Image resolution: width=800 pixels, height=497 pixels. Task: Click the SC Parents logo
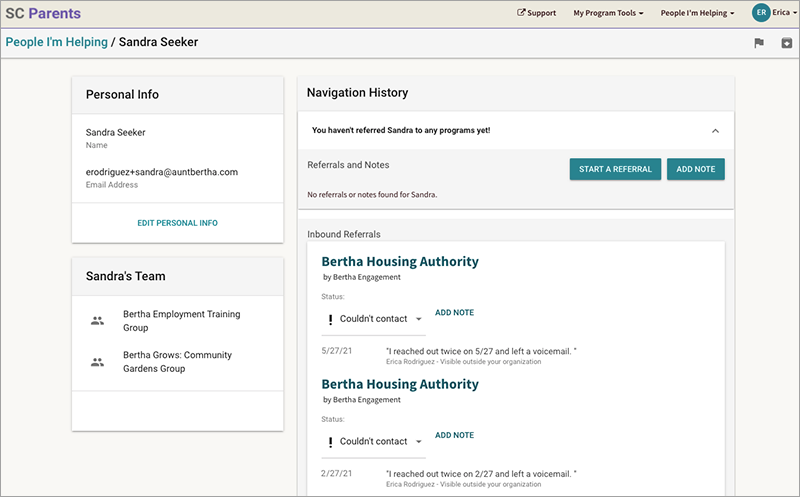(43, 14)
